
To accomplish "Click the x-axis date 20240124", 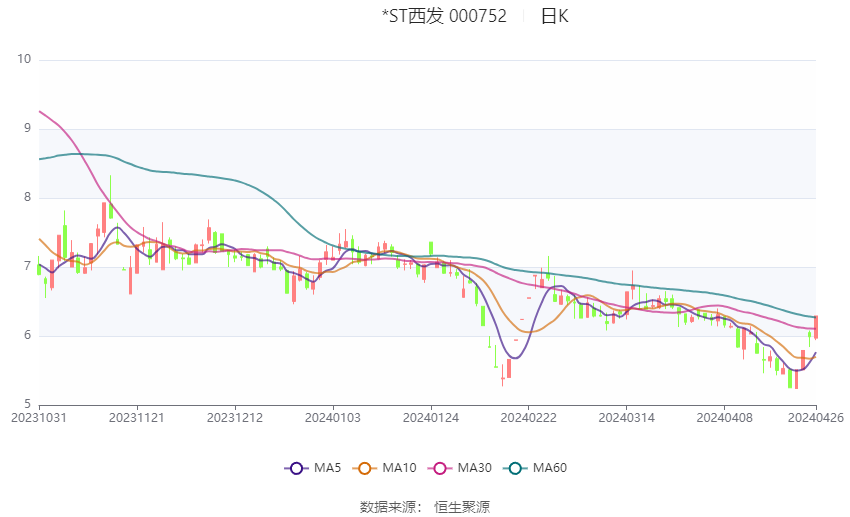I will click(431, 418).
